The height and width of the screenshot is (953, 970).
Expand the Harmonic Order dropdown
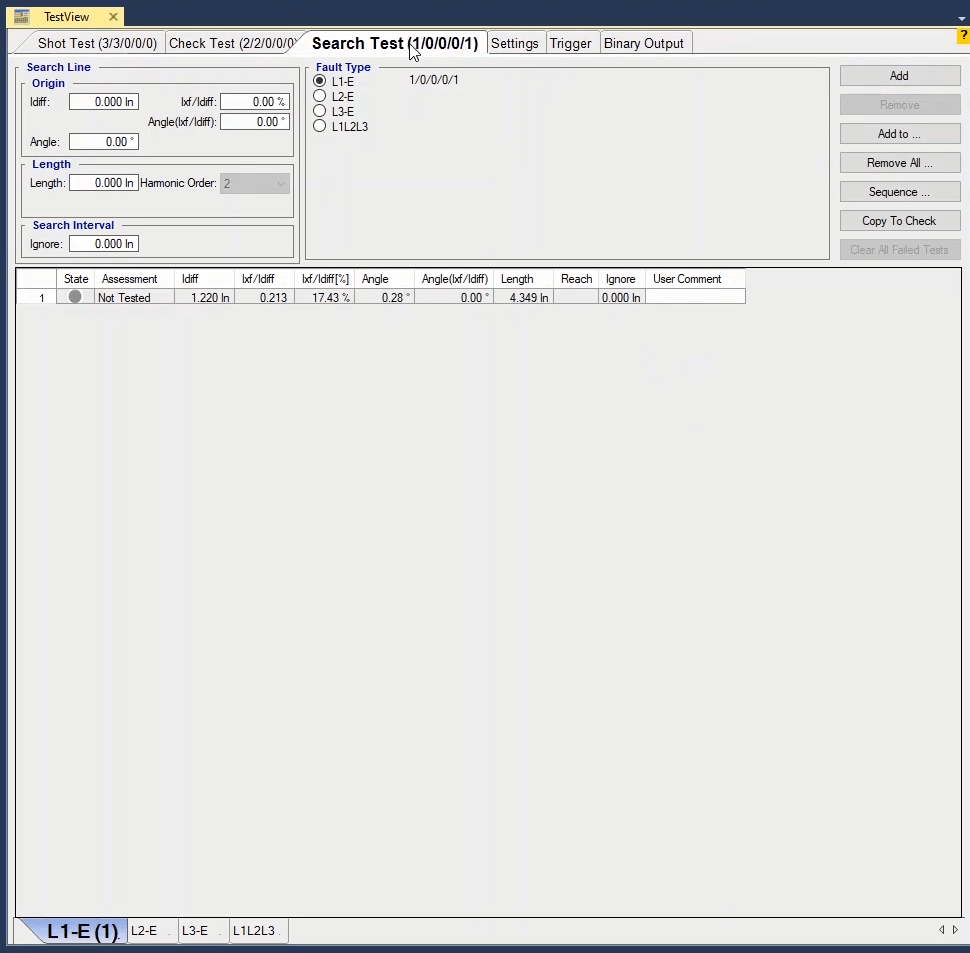[x=280, y=184]
